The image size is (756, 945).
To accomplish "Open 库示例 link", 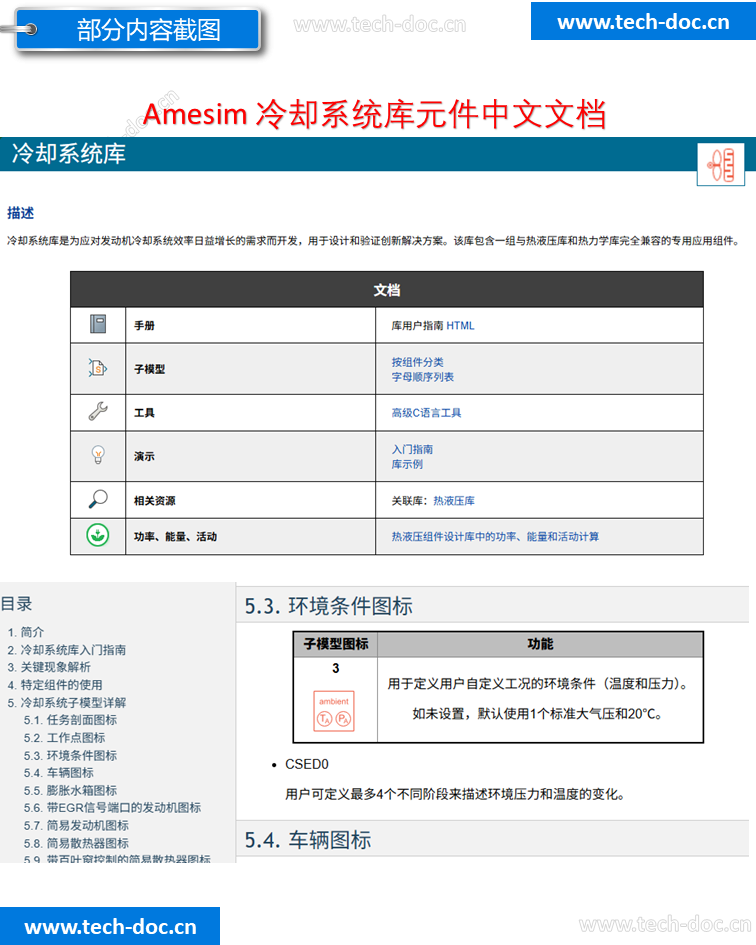I will pyautogui.click(x=407, y=464).
